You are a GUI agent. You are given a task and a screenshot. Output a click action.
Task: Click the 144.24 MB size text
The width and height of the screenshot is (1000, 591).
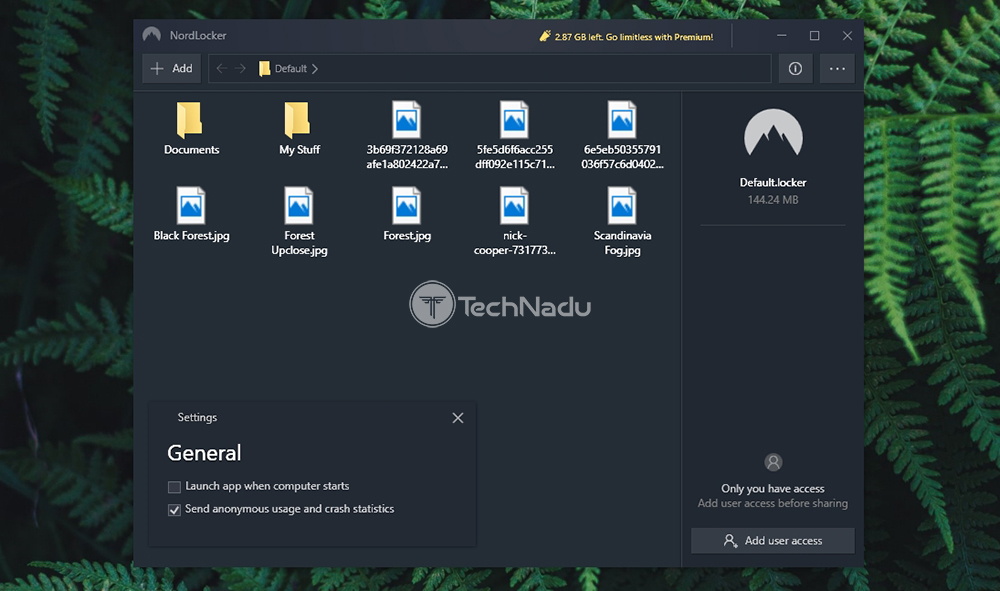[x=773, y=200]
